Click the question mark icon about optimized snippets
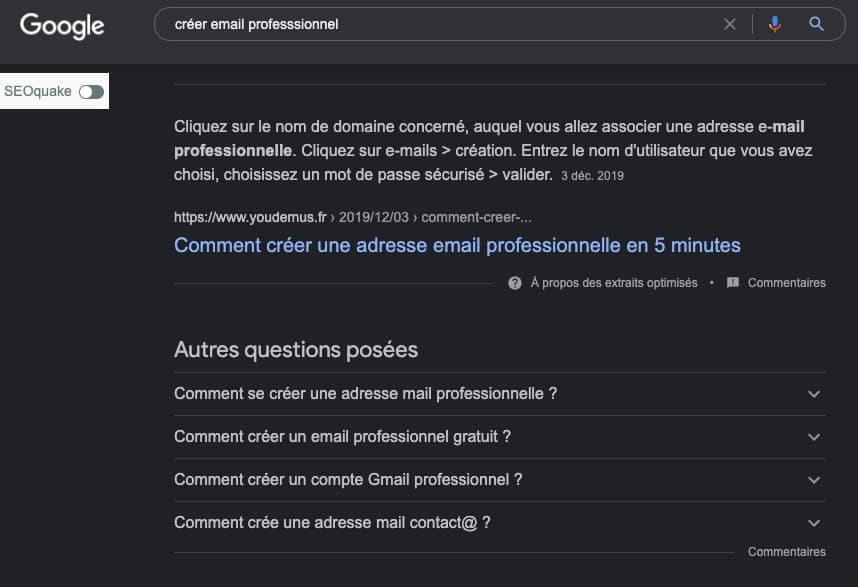 pos(514,282)
